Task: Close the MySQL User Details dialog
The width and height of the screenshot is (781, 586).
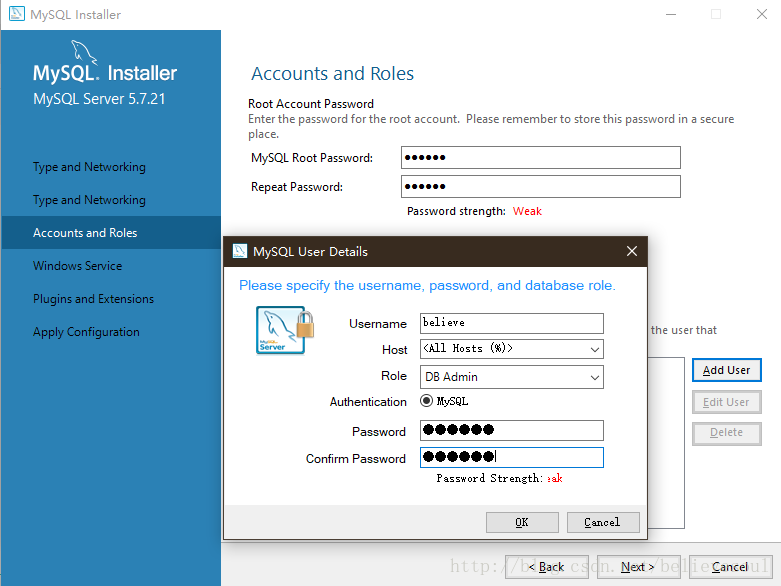Action: pos(632,251)
